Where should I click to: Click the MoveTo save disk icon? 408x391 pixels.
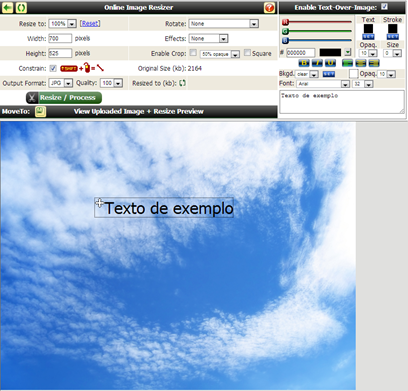pos(40,111)
